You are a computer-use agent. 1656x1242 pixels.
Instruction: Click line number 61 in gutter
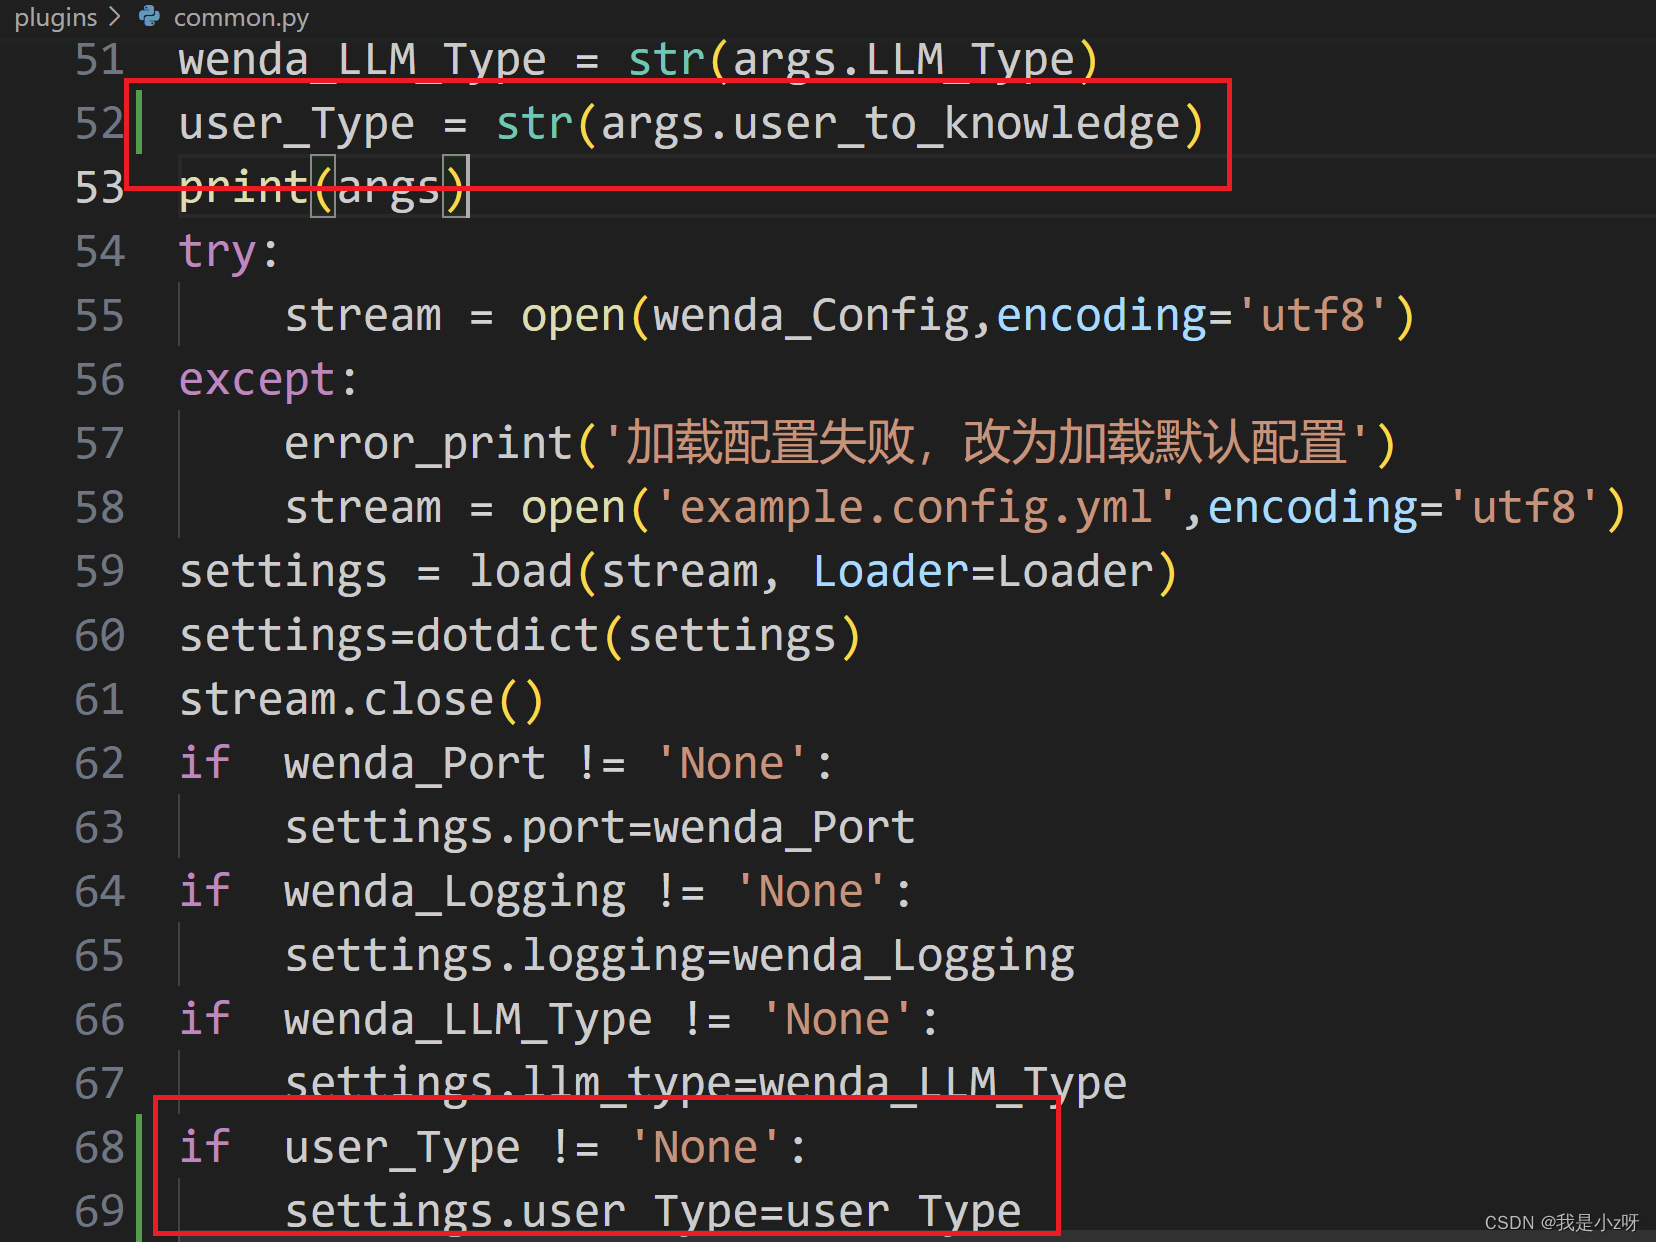click(x=100, y=700)
